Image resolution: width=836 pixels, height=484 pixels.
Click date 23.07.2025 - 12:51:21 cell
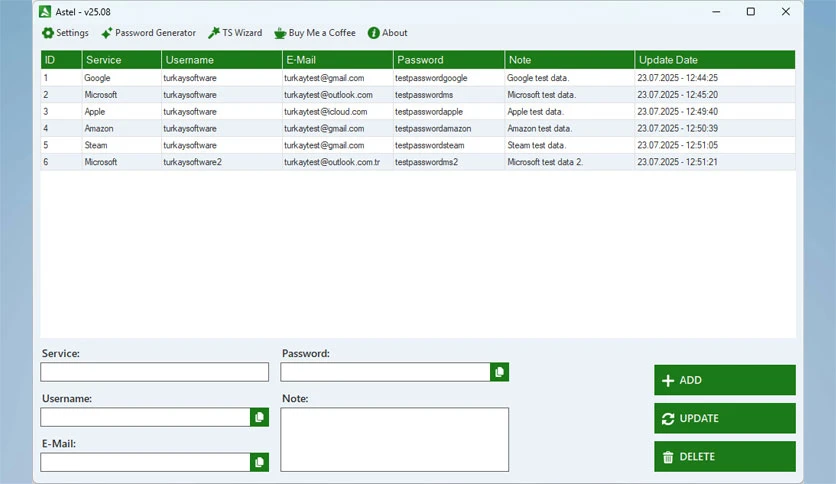point(714,162)
